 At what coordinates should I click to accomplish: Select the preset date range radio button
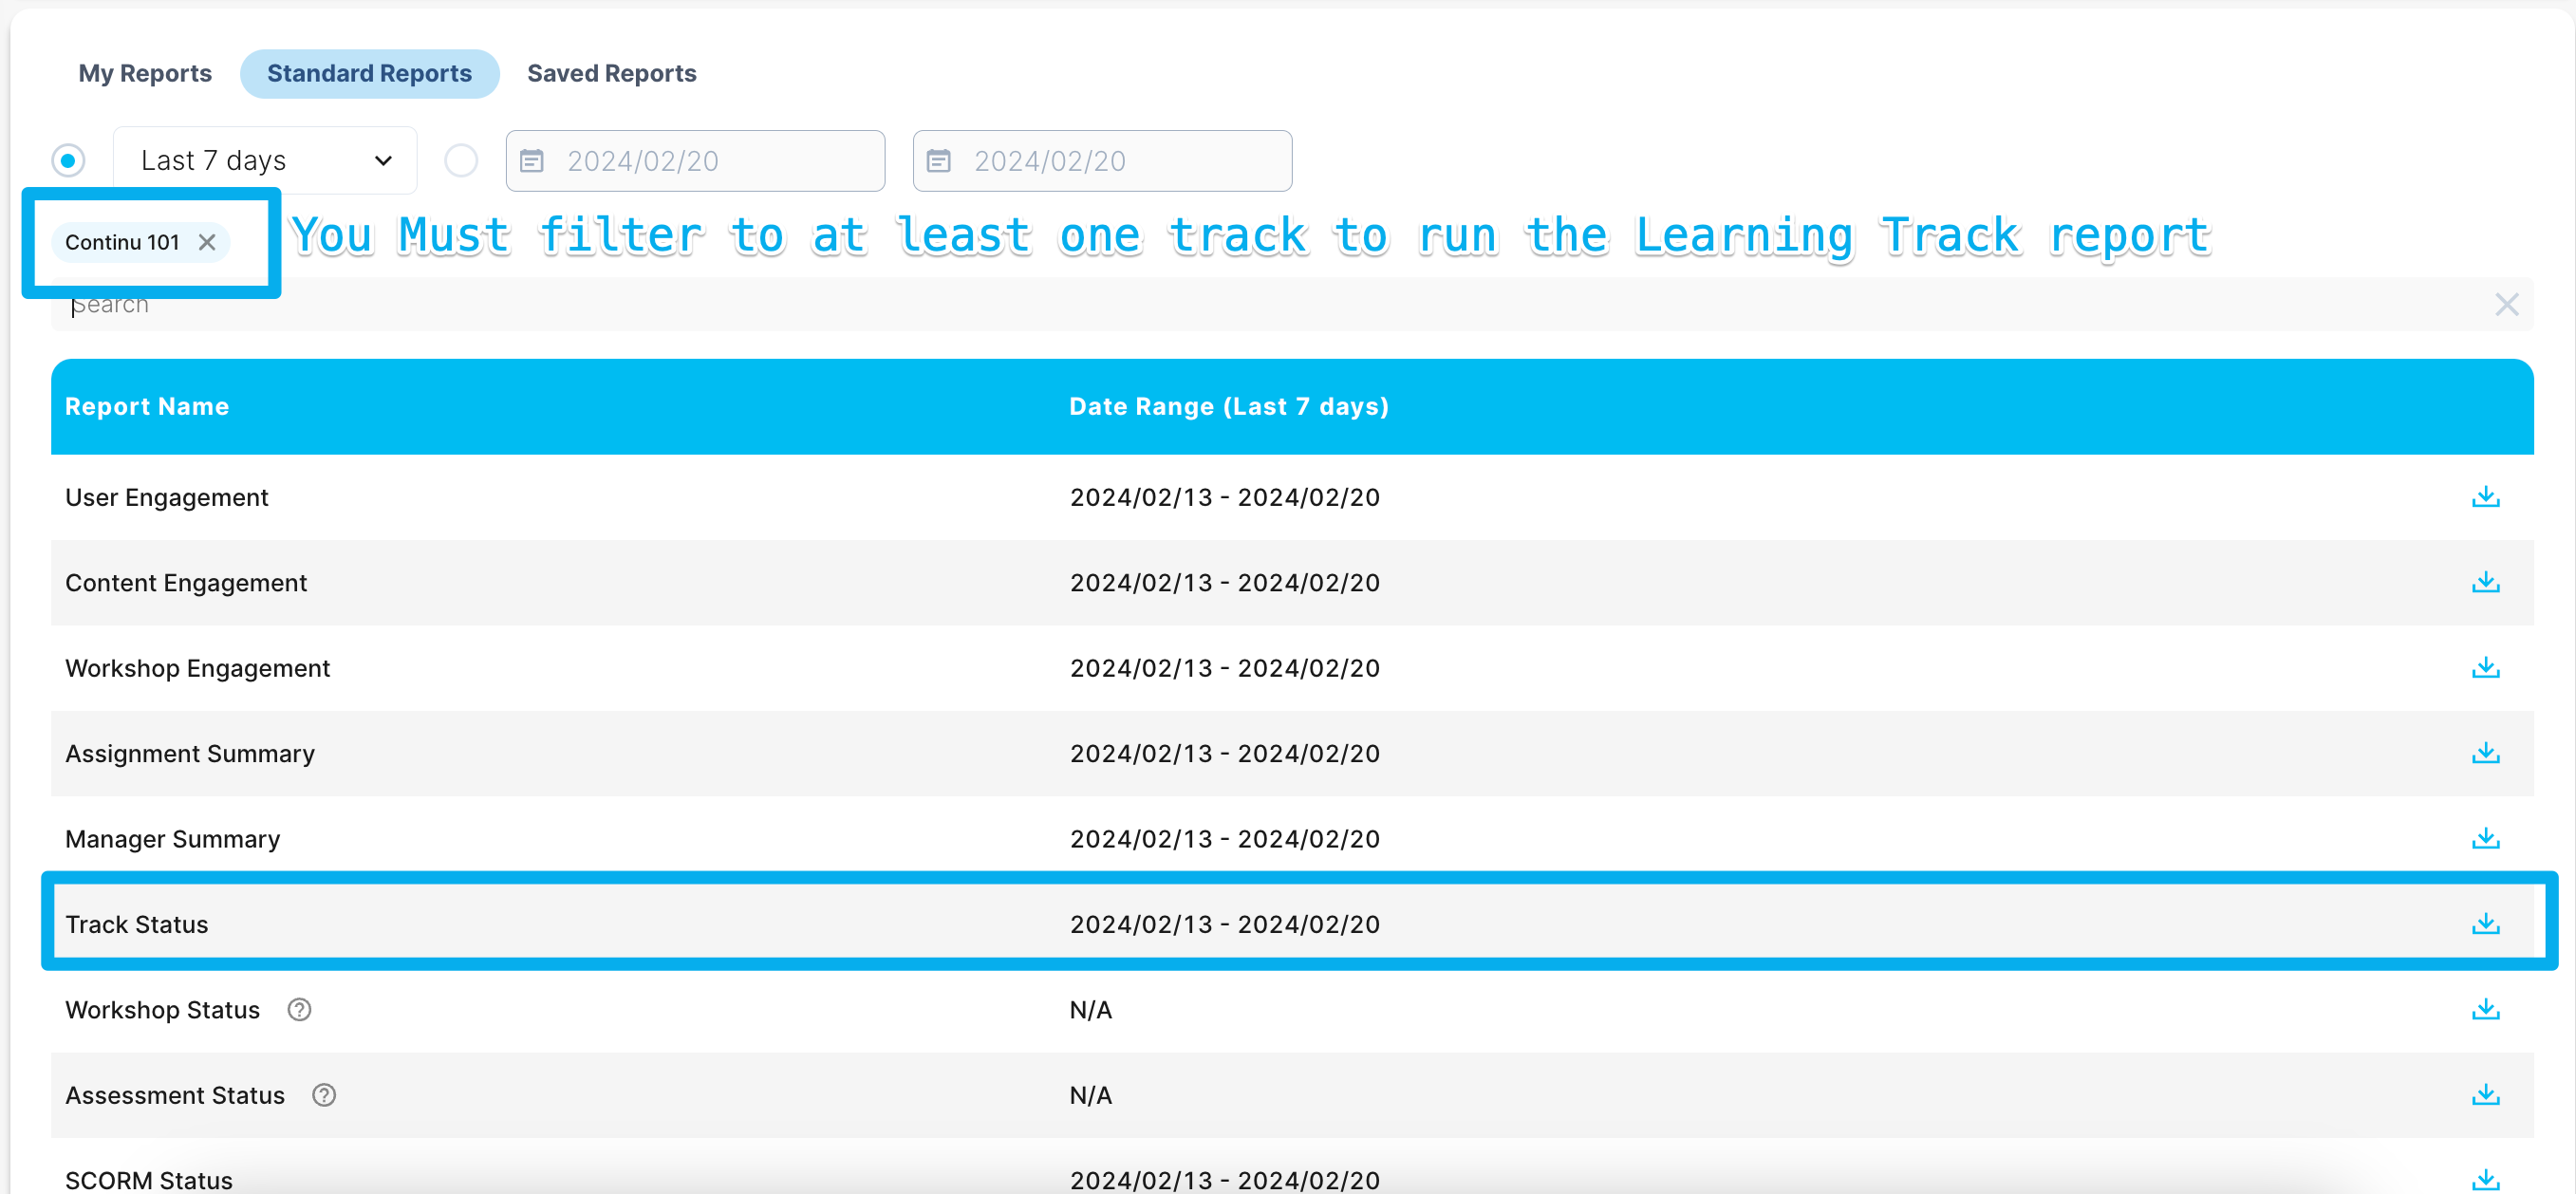click(x=68, y=160)
